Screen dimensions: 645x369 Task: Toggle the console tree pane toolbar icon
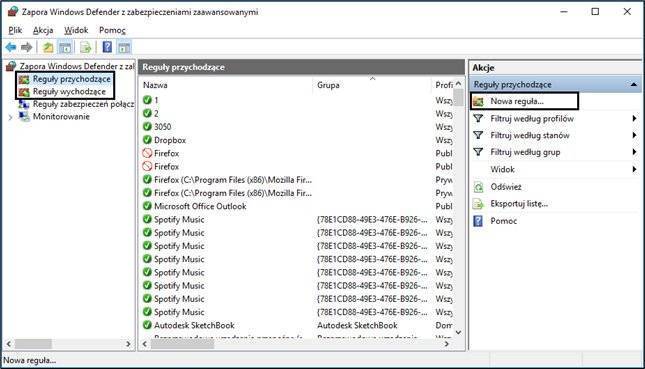65,47
